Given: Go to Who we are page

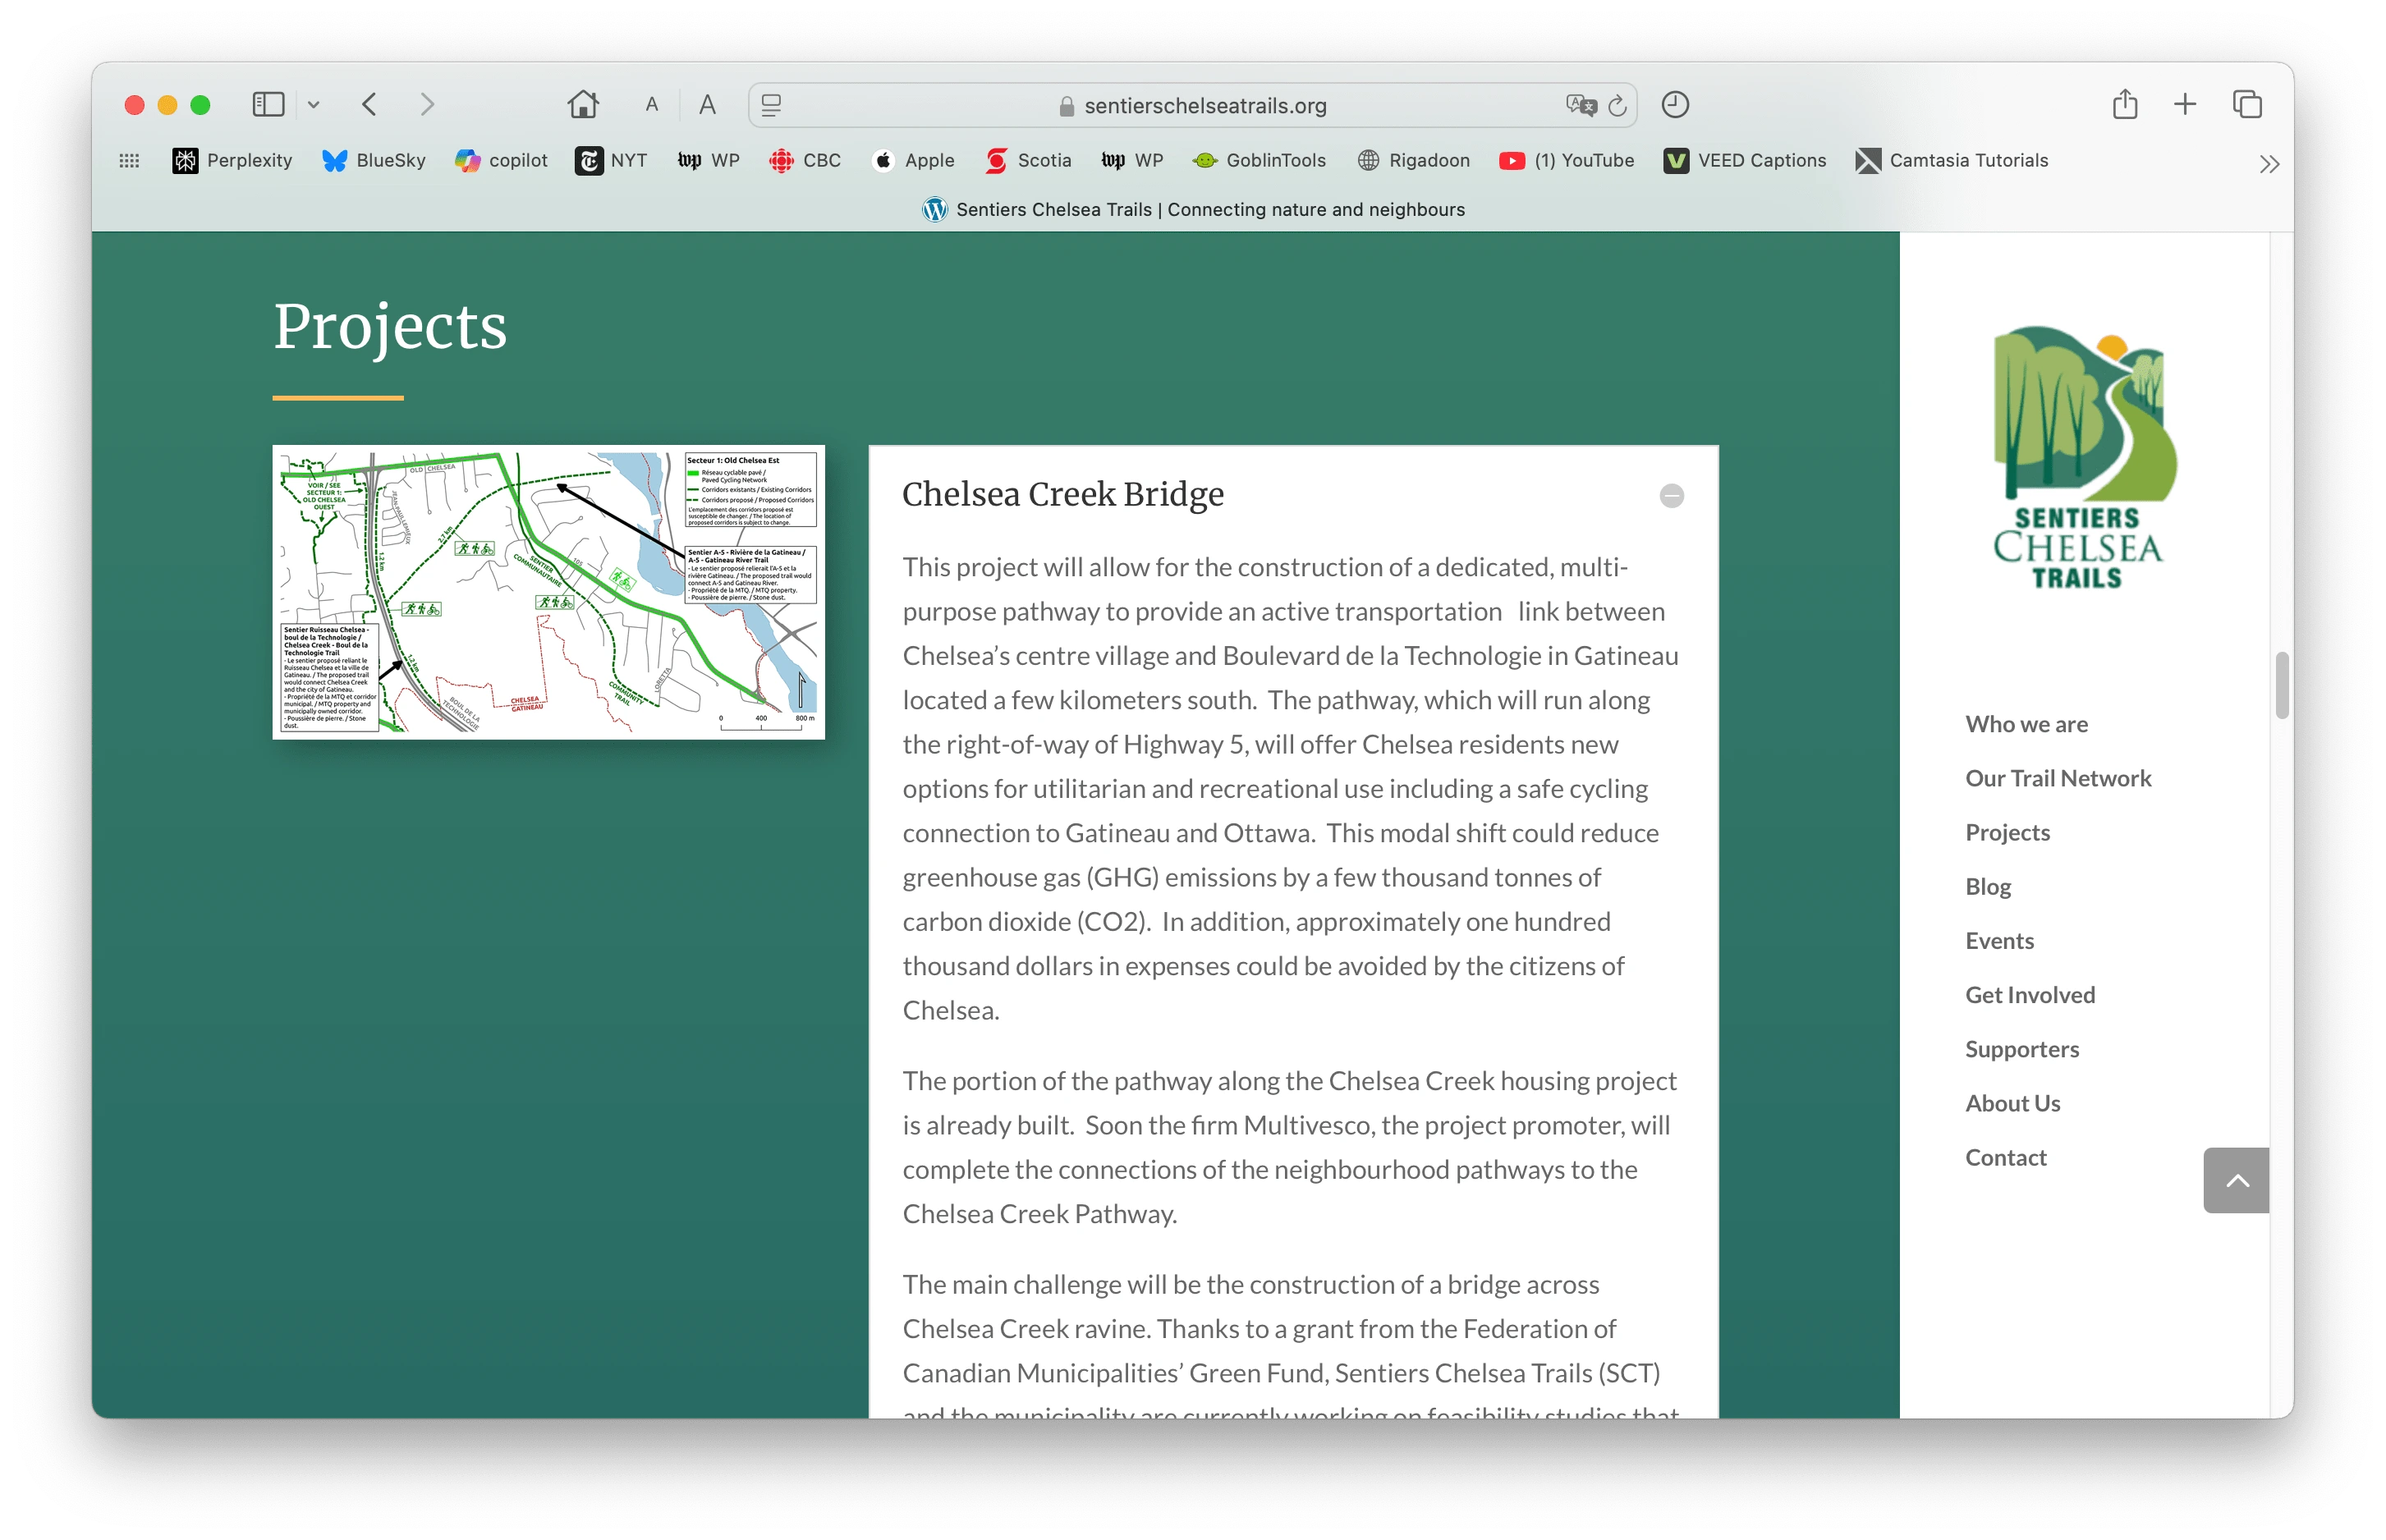Looking at the screenshot, I should (2026, 724).
